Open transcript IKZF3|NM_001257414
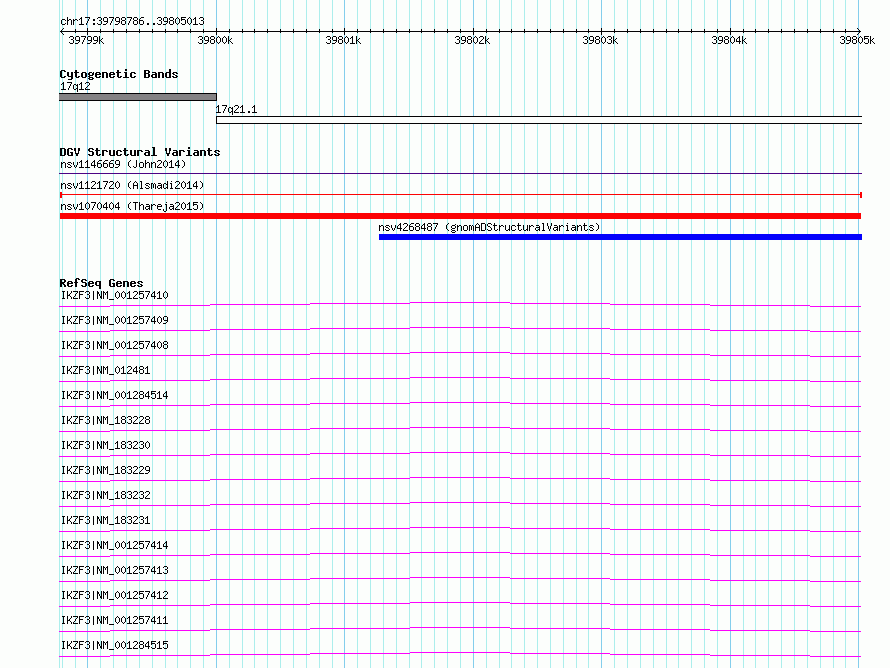The image size is (890, 668). click(115, 545)
